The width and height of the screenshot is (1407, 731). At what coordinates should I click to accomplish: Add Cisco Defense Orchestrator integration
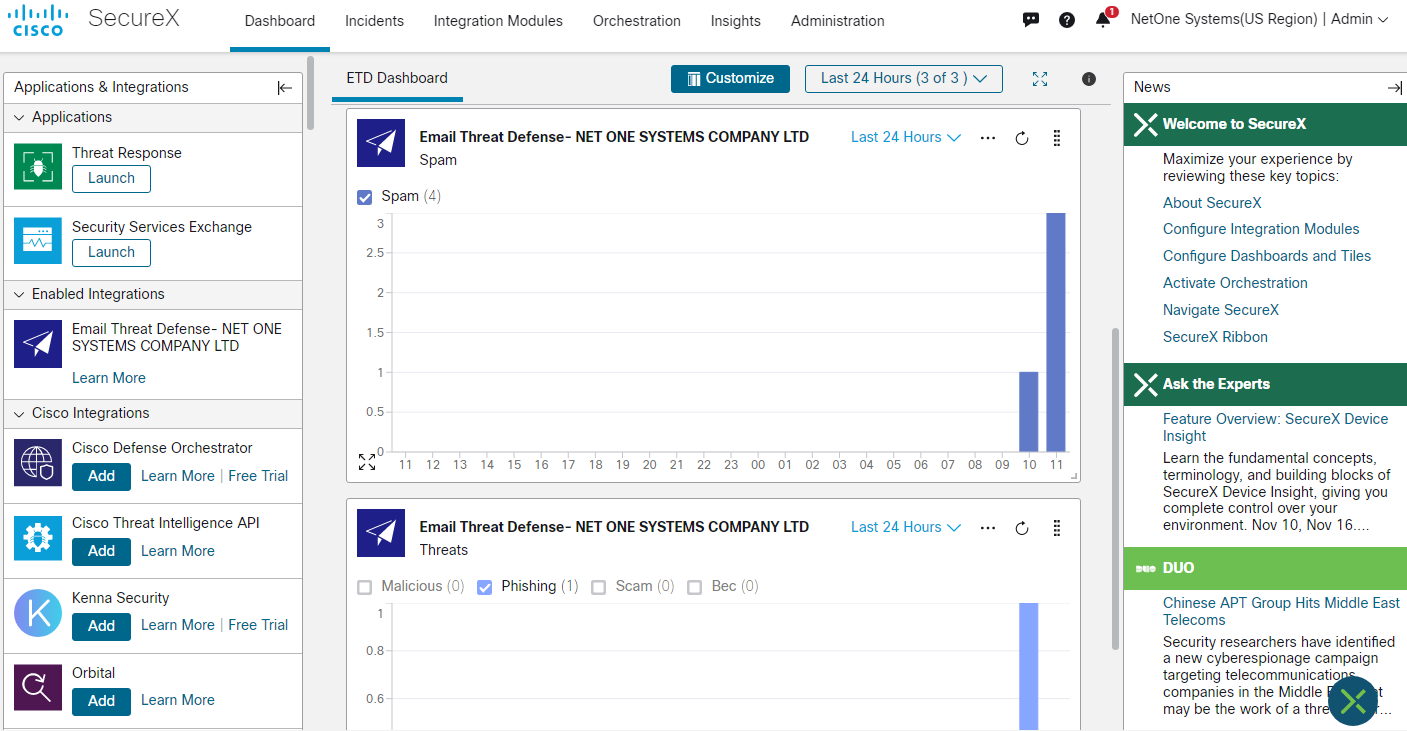click(x=101, y=477)
